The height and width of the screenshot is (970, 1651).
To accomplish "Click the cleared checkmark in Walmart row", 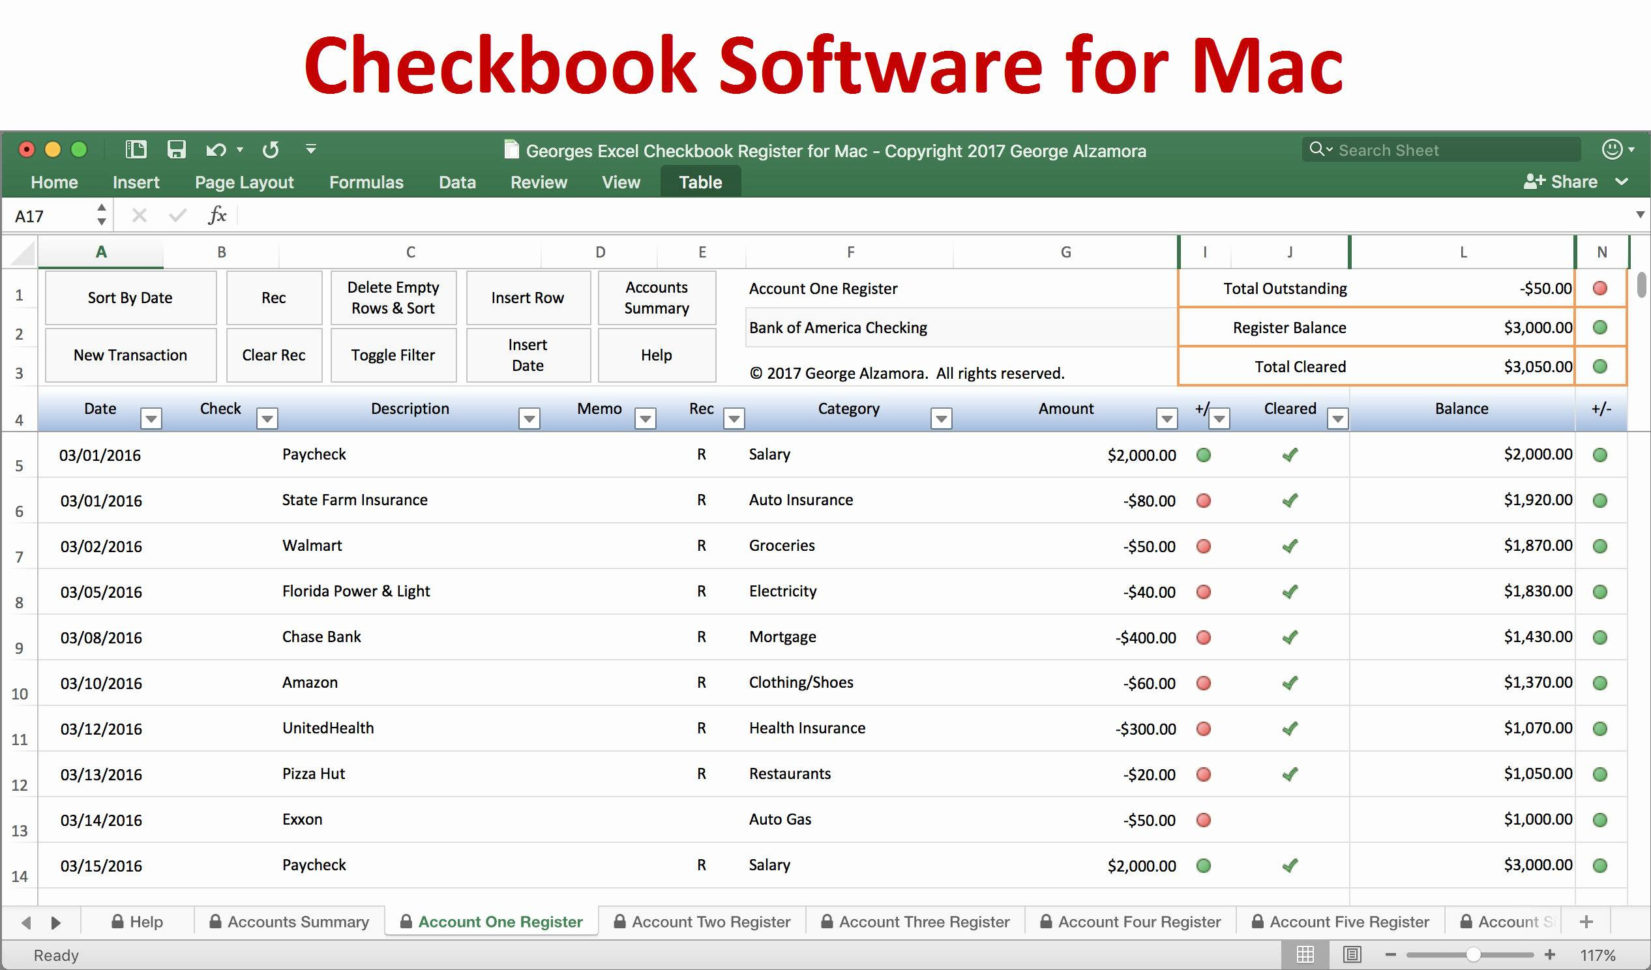I will 1290,546.
